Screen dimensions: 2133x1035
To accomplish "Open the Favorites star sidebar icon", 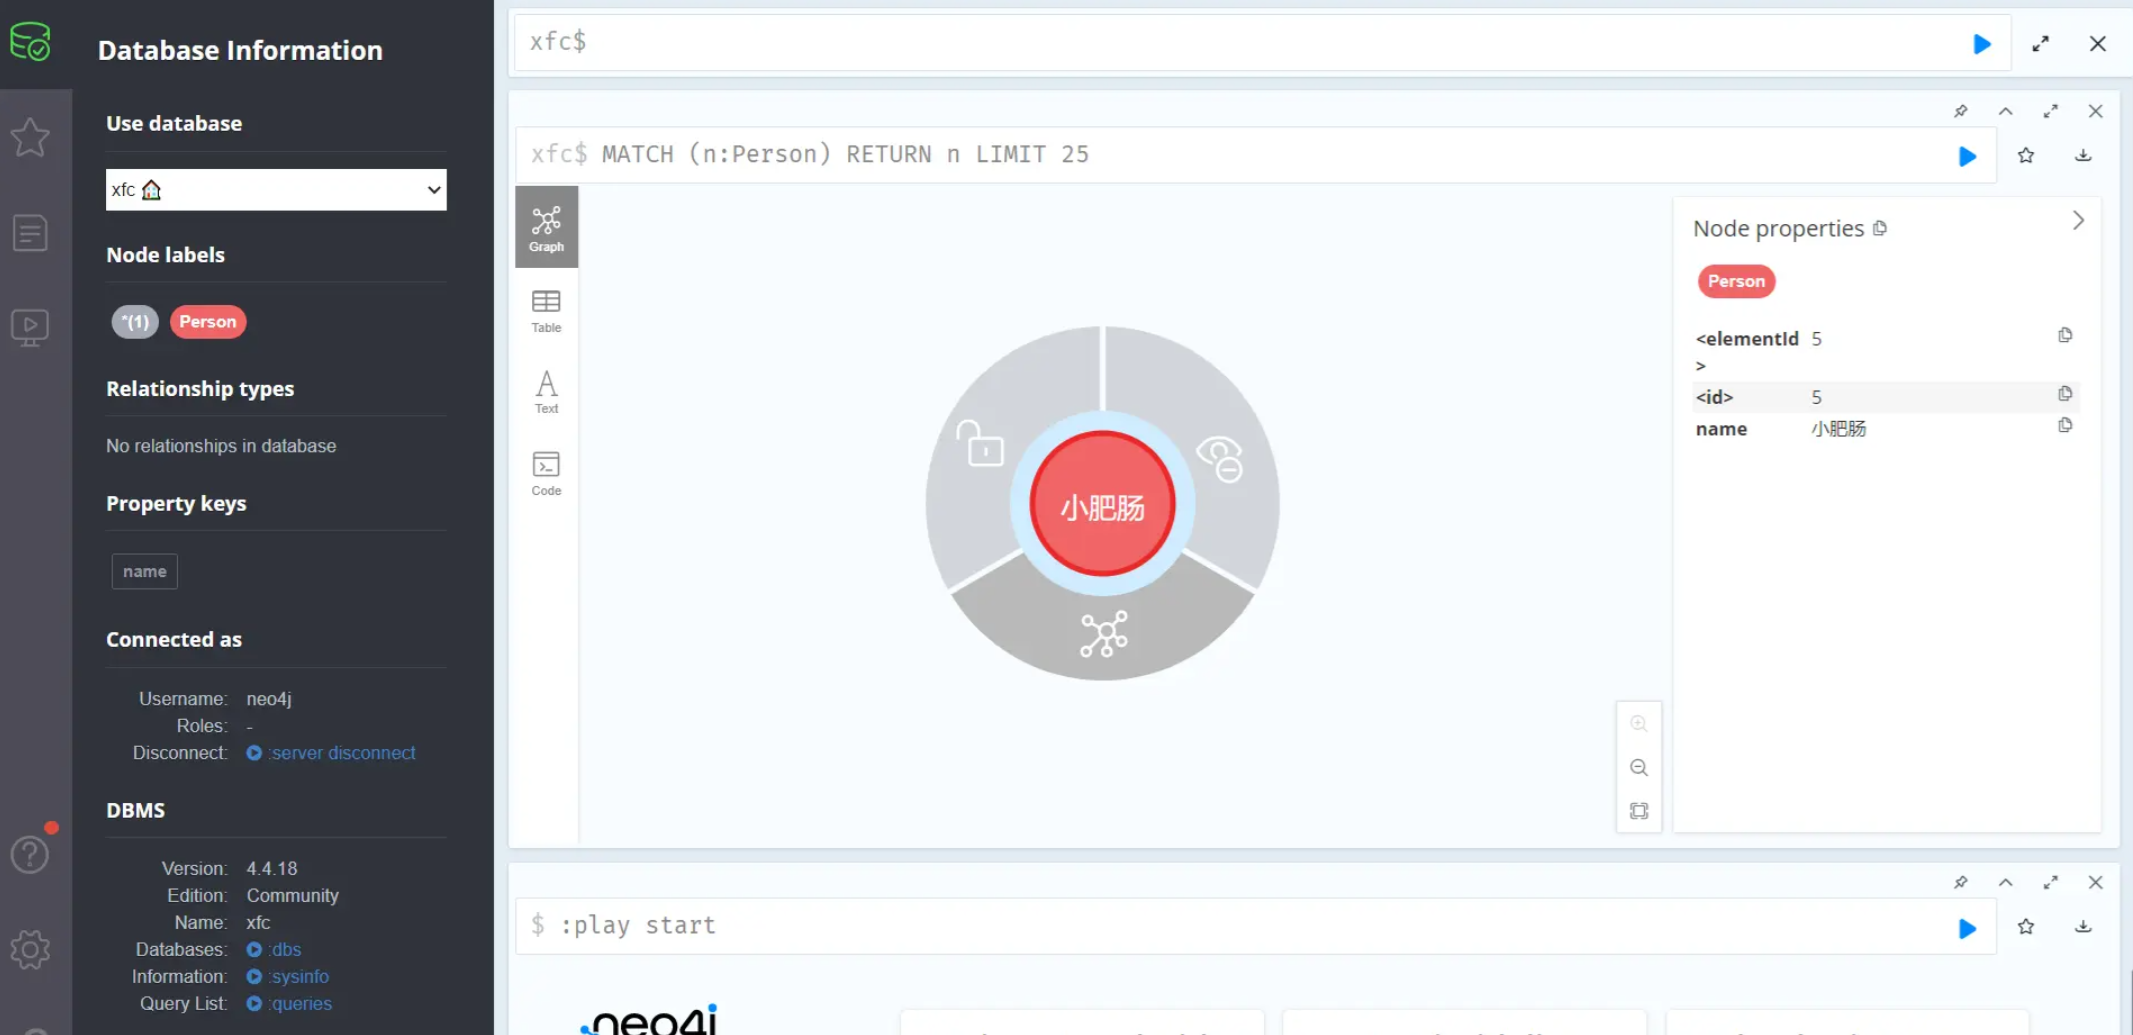I will point(30,137).
